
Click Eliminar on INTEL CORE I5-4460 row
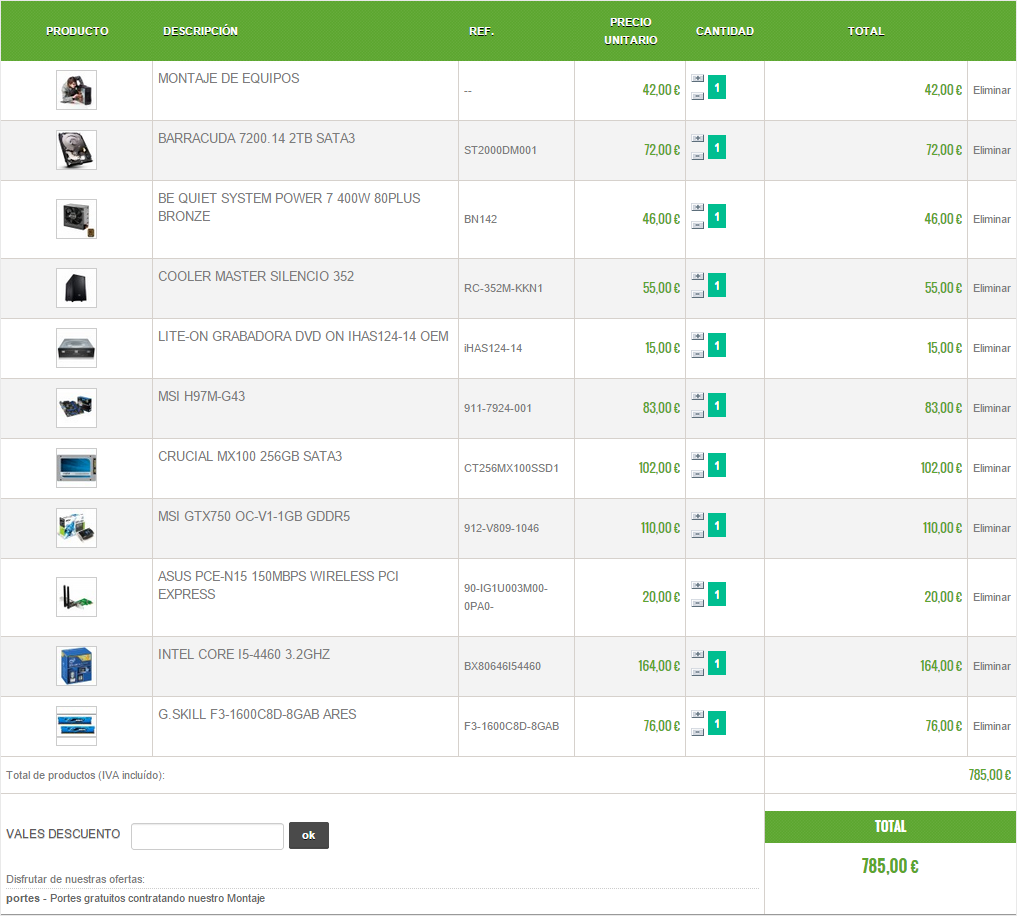991,666
